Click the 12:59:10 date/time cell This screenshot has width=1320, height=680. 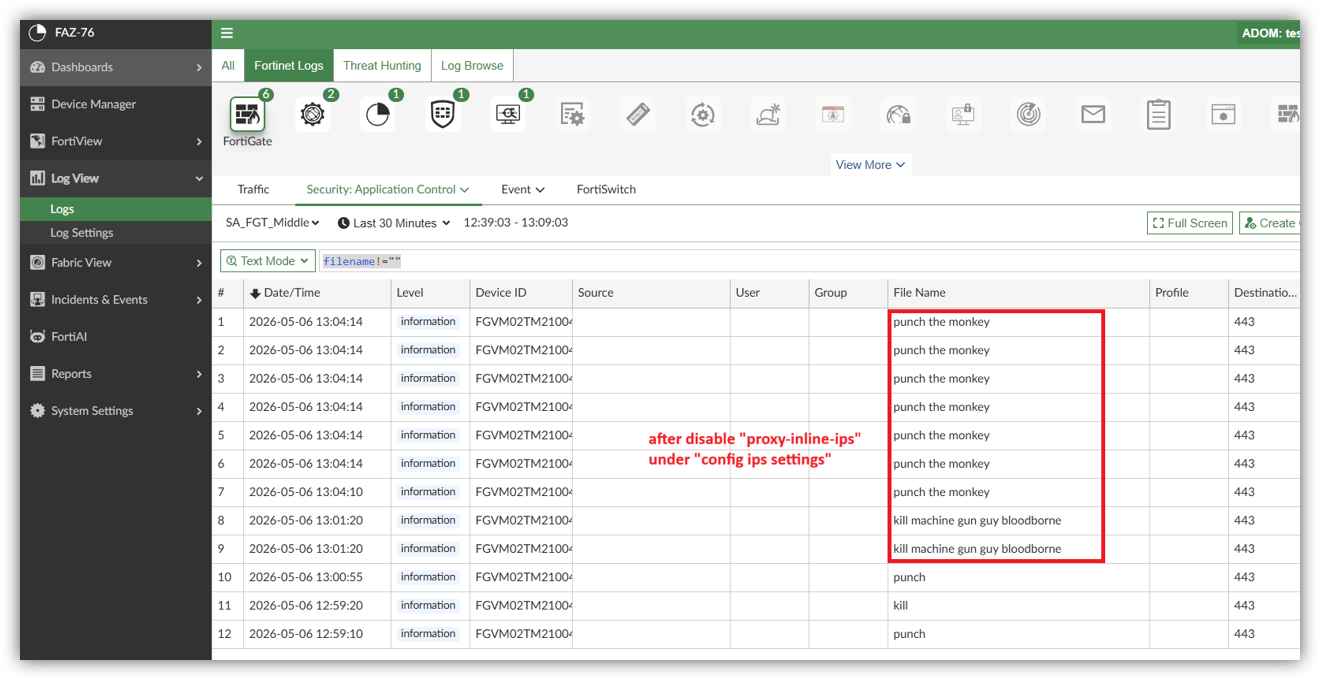coord(306,634)
